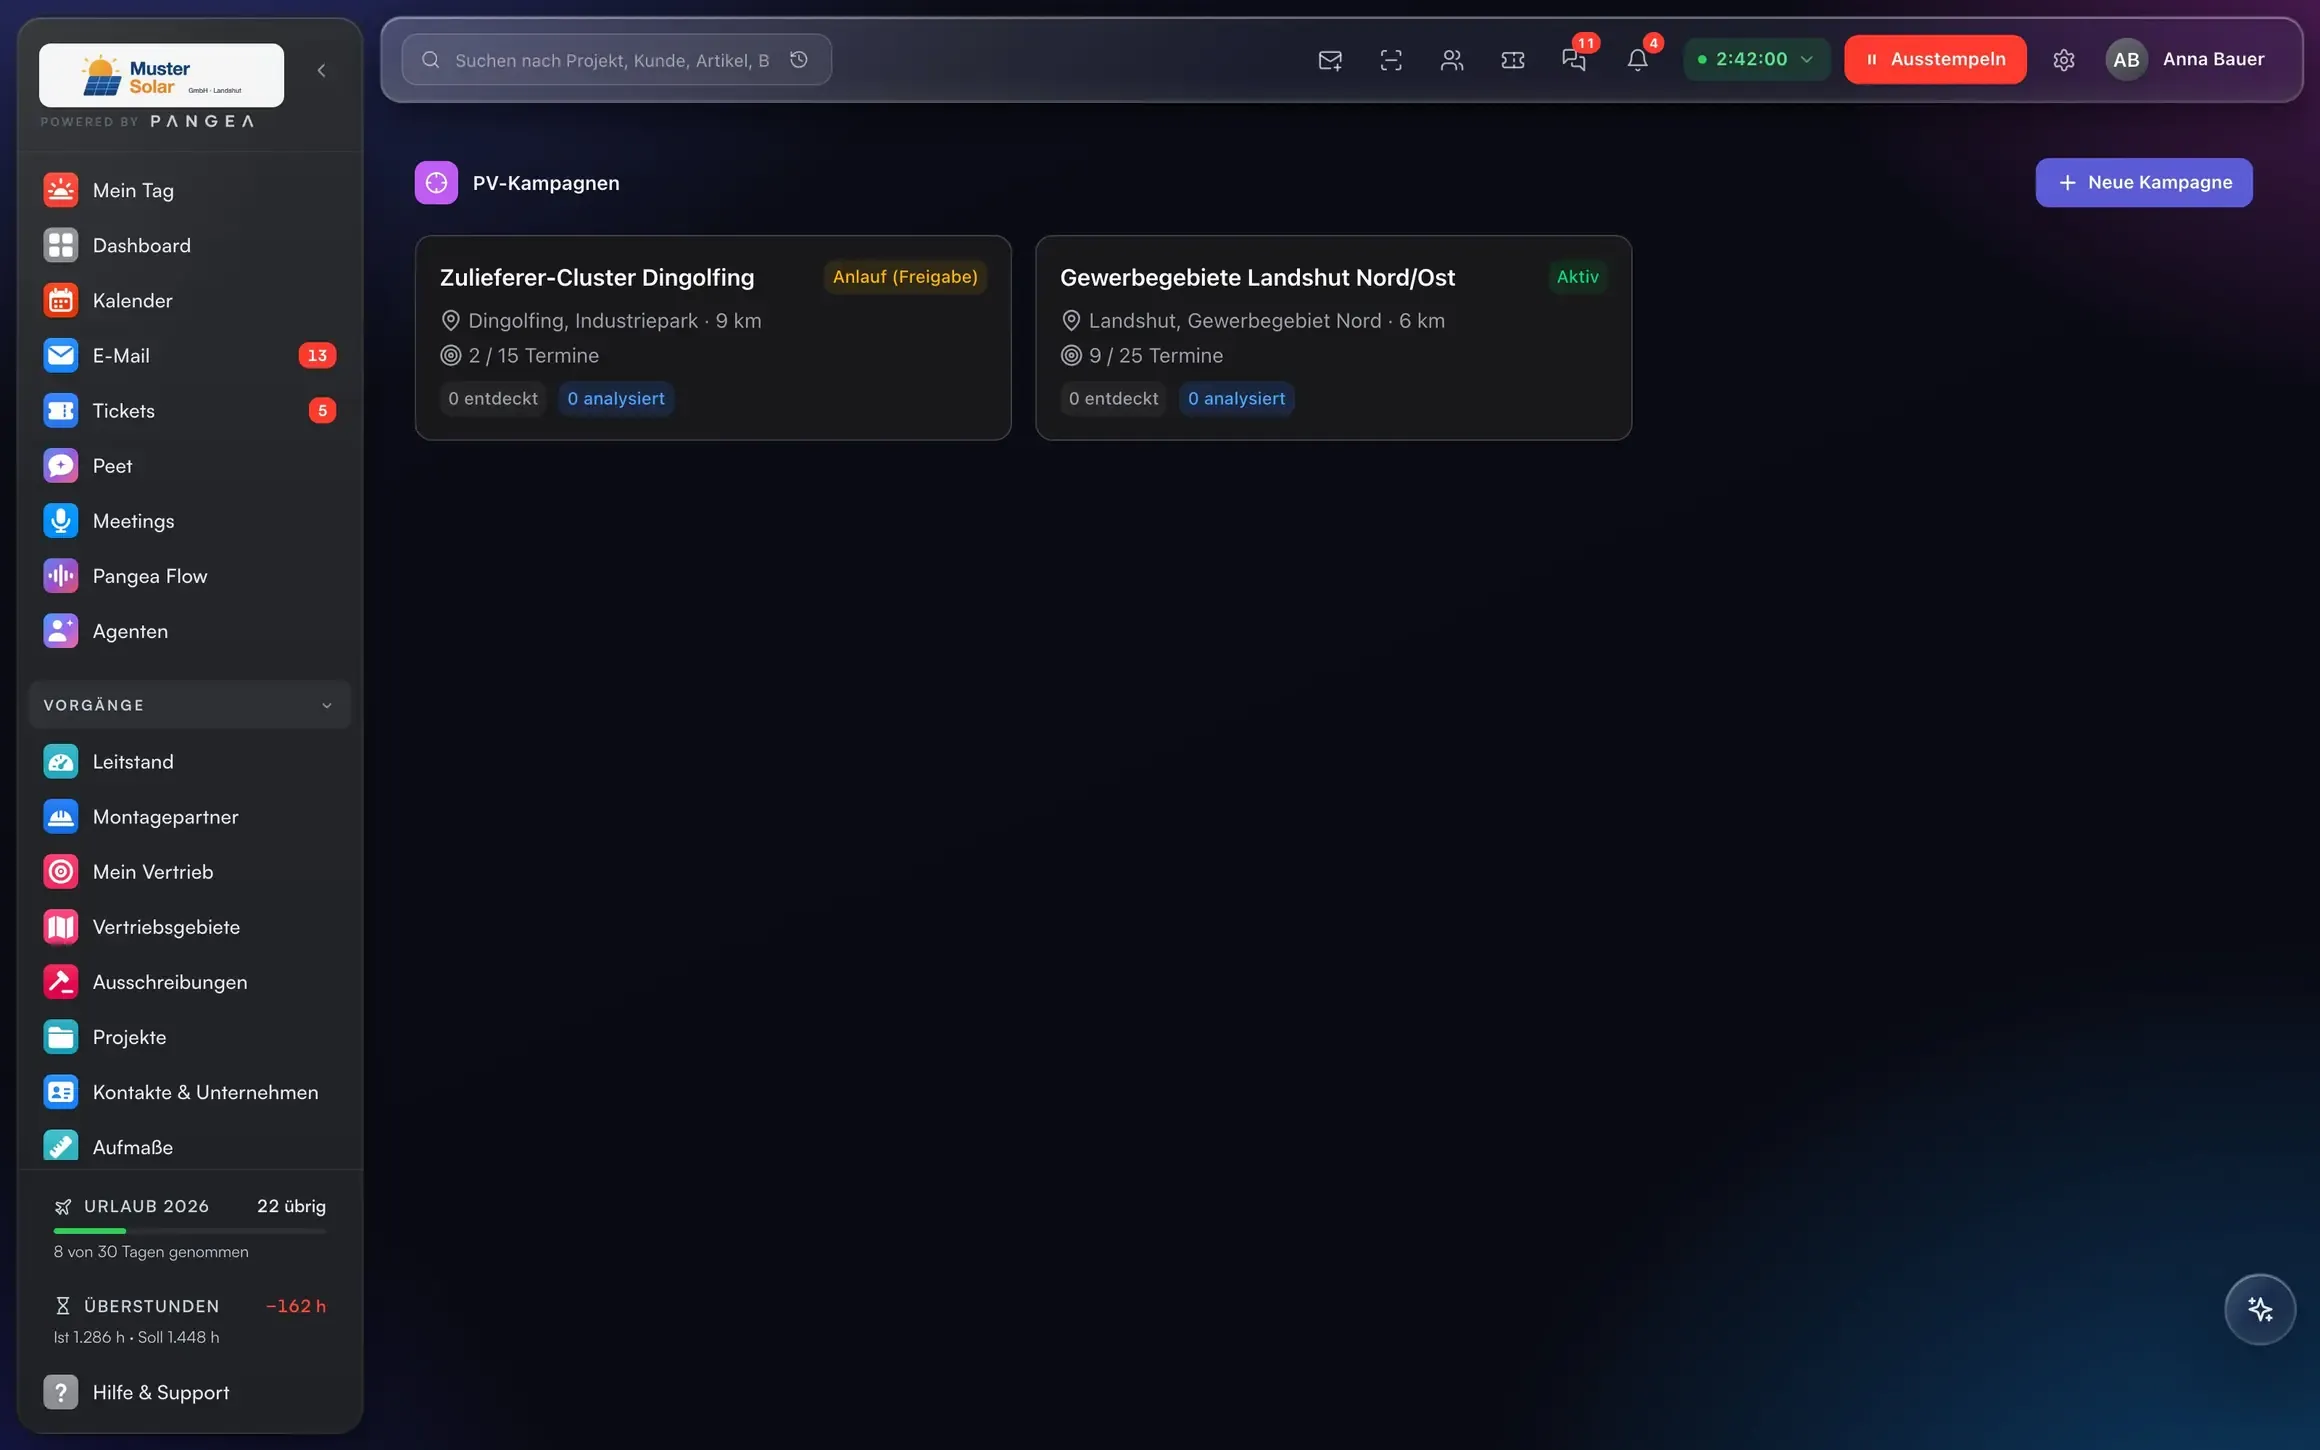Open Gewerbegebiete Landshut Nord/Ost campaign card
The width and height of the screenshot is (2320, 1450).
(1333, 338)
